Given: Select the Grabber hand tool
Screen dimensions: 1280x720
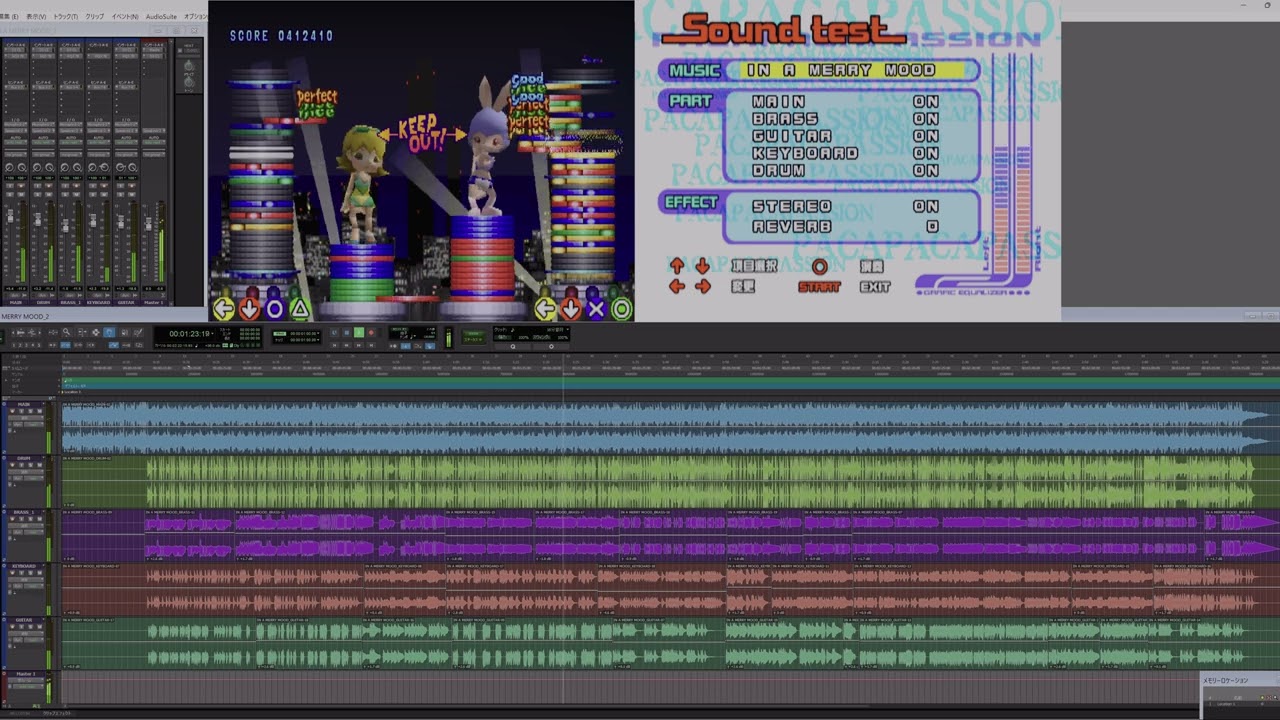Looking at the screenshot, I should pos(110,331).
